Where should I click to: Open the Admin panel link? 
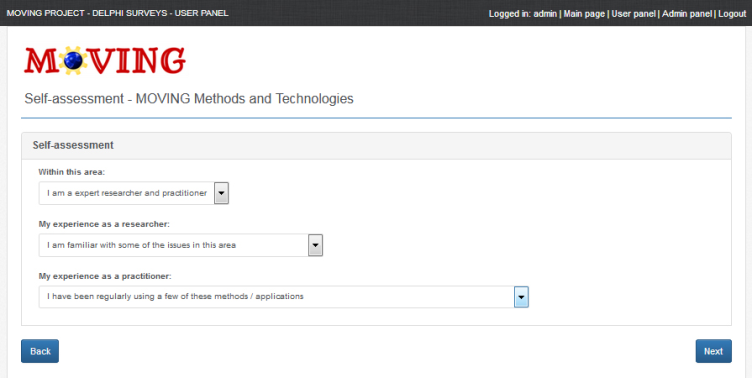[687, 14]
